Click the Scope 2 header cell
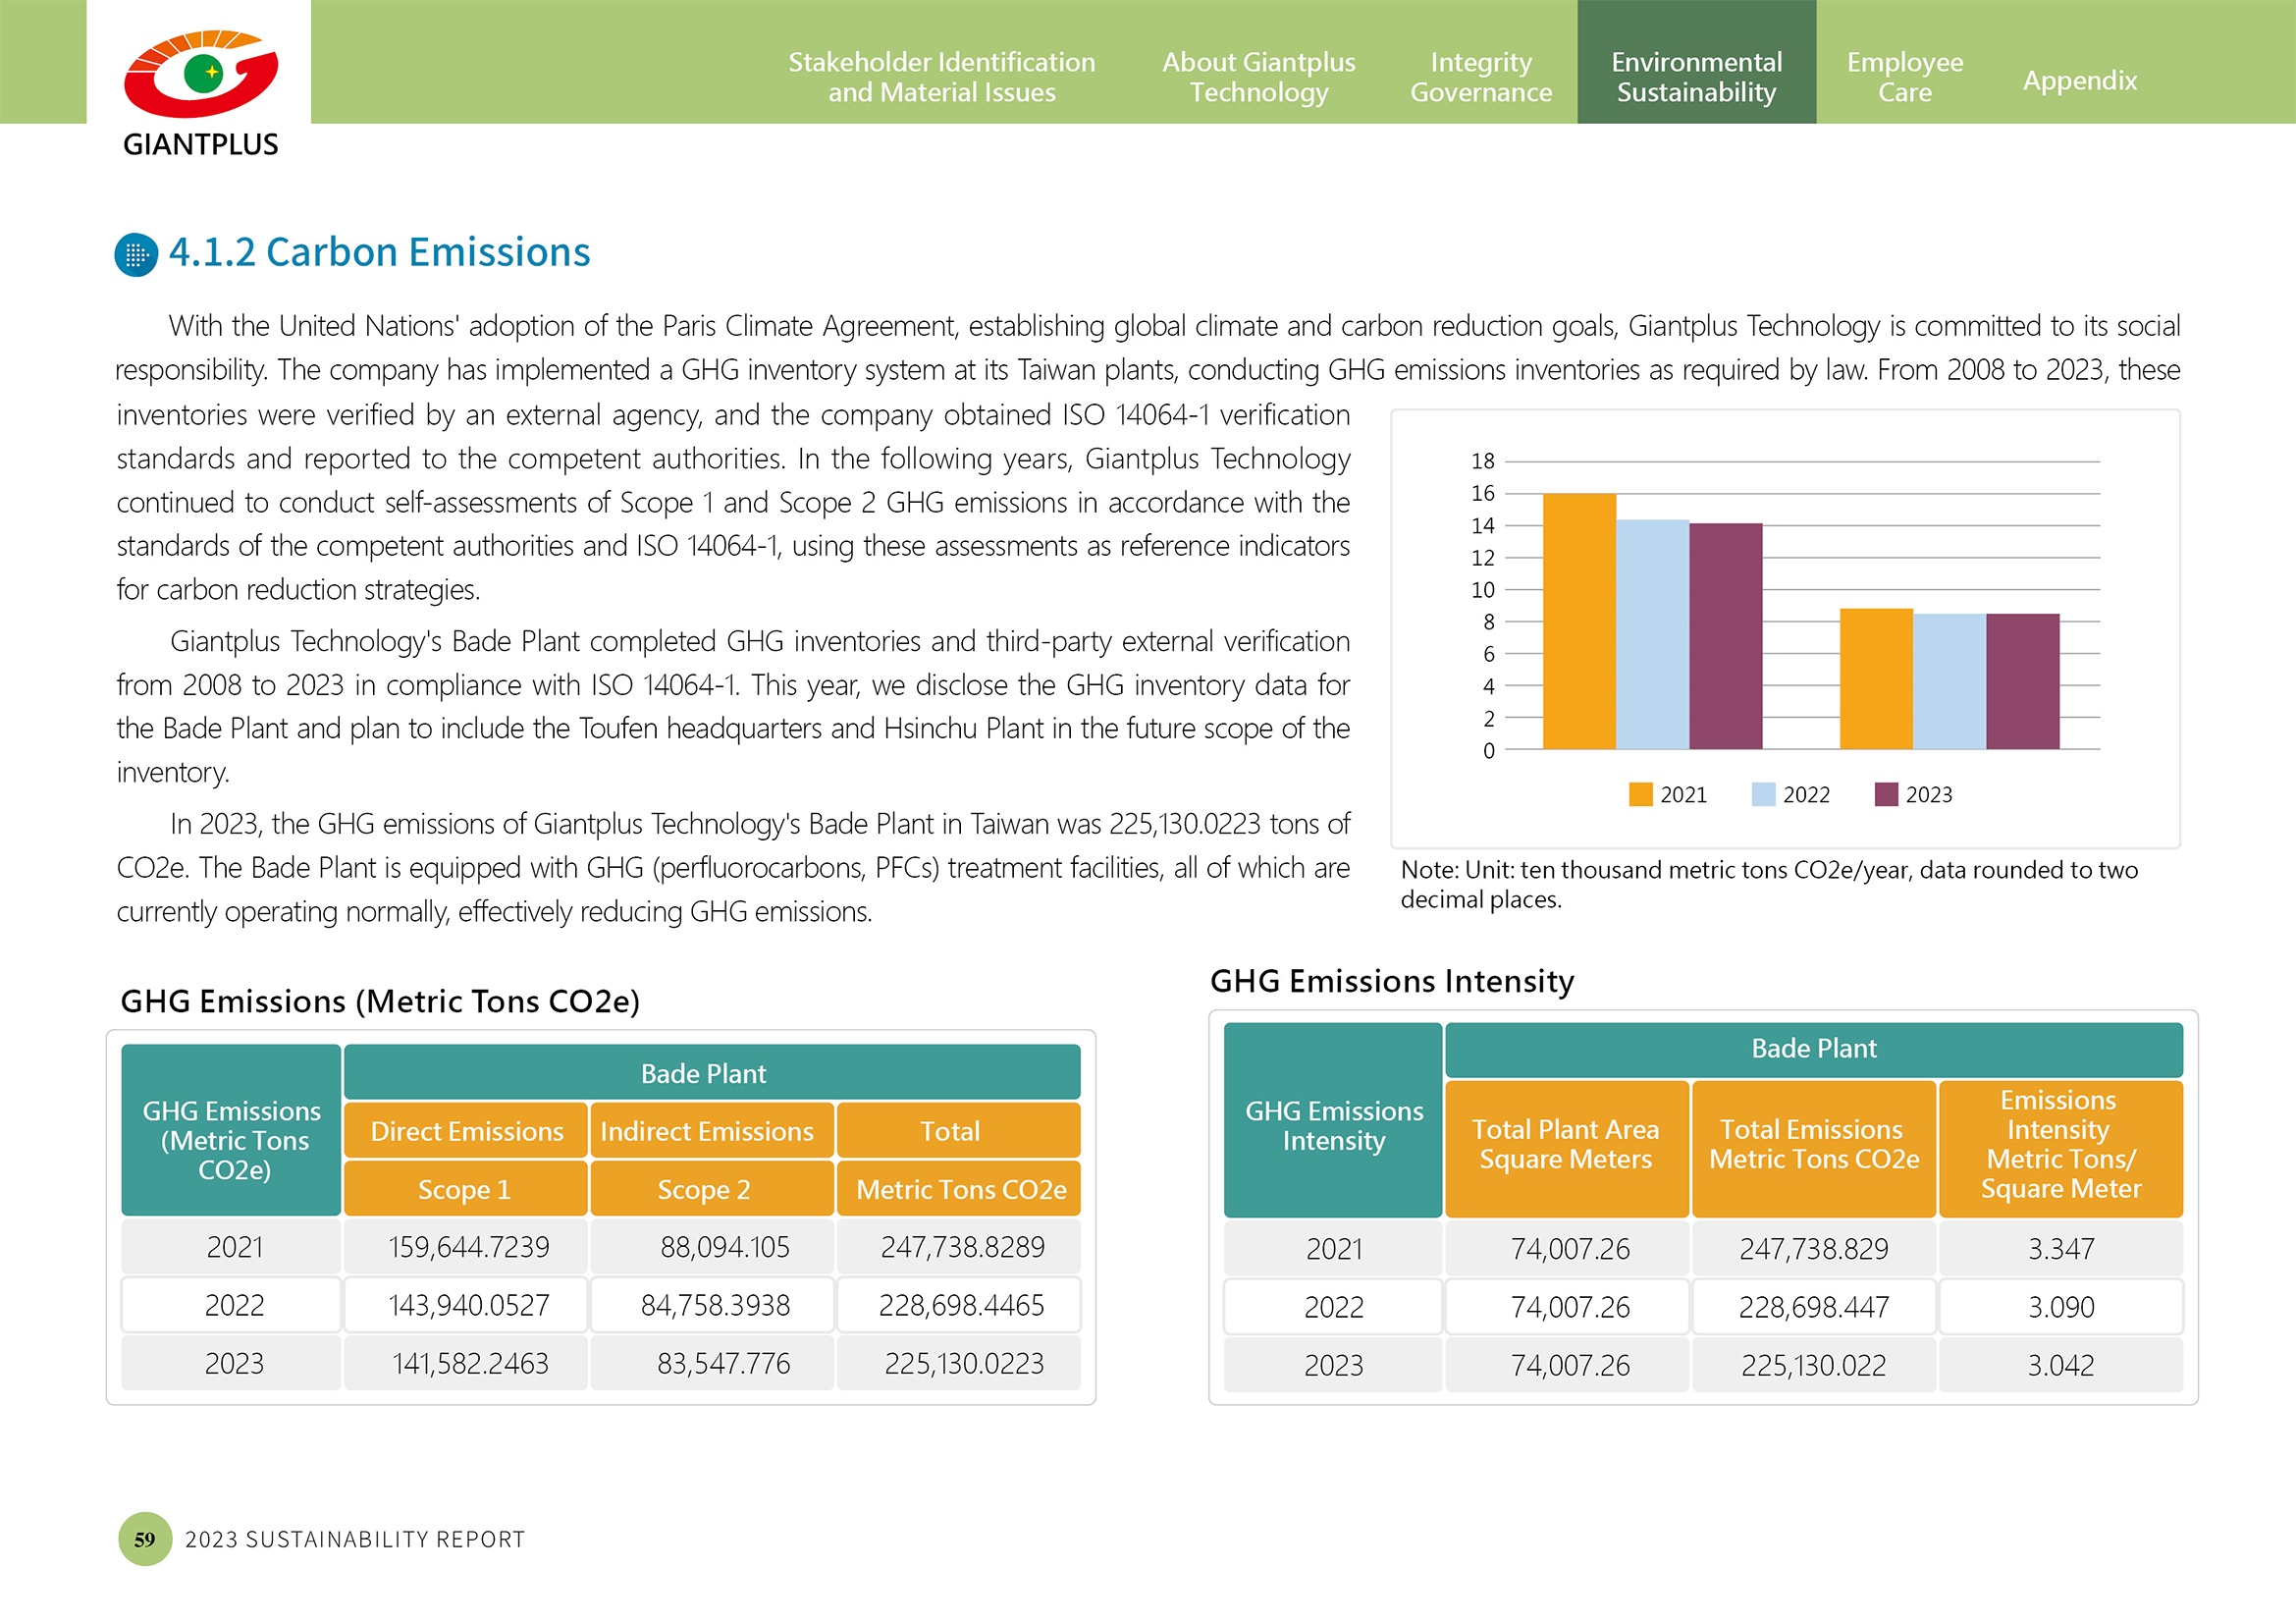Viewport: 2296px width, 1623px height. pyautogui.click(x=712, y=1188)
